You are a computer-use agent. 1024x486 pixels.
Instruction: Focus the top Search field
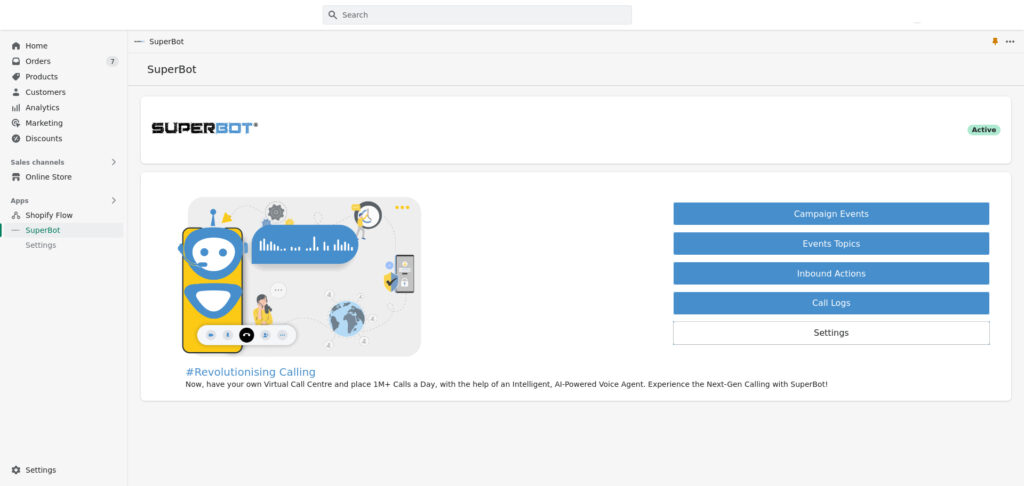coord(477,15)
